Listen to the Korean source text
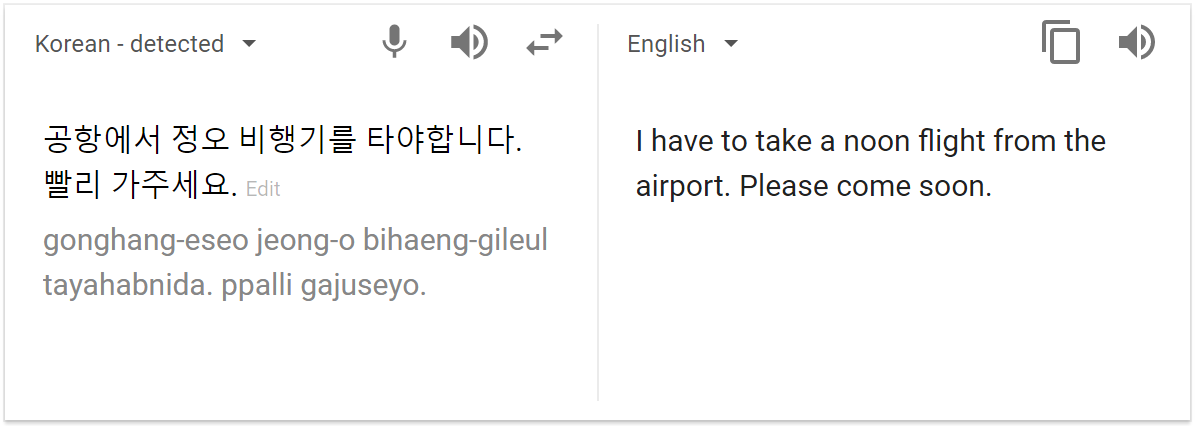 click(x=469, y=43)
